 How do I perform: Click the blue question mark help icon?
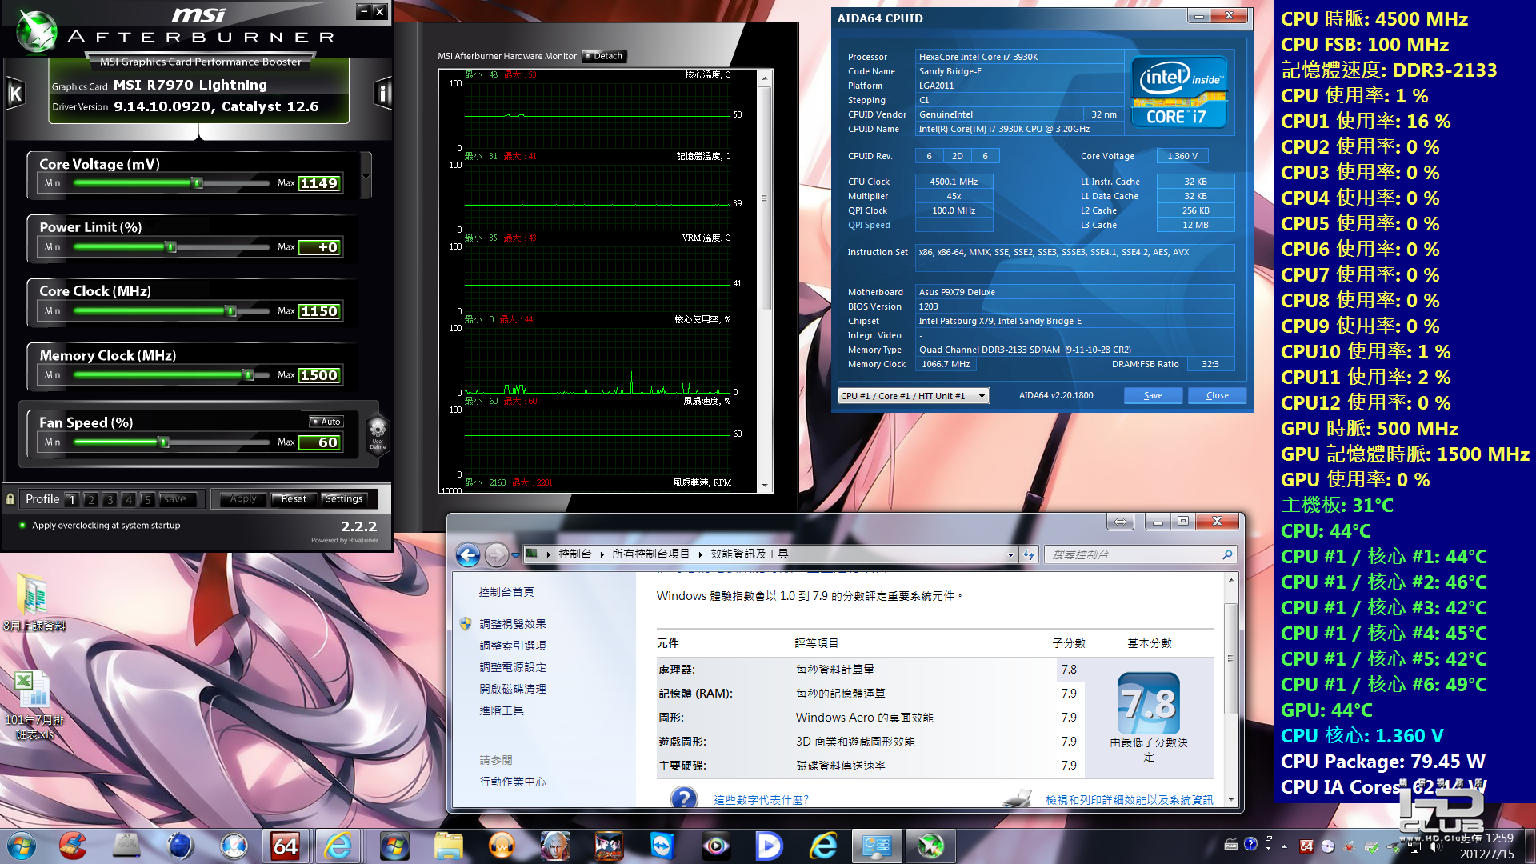[x=684, y=798]
